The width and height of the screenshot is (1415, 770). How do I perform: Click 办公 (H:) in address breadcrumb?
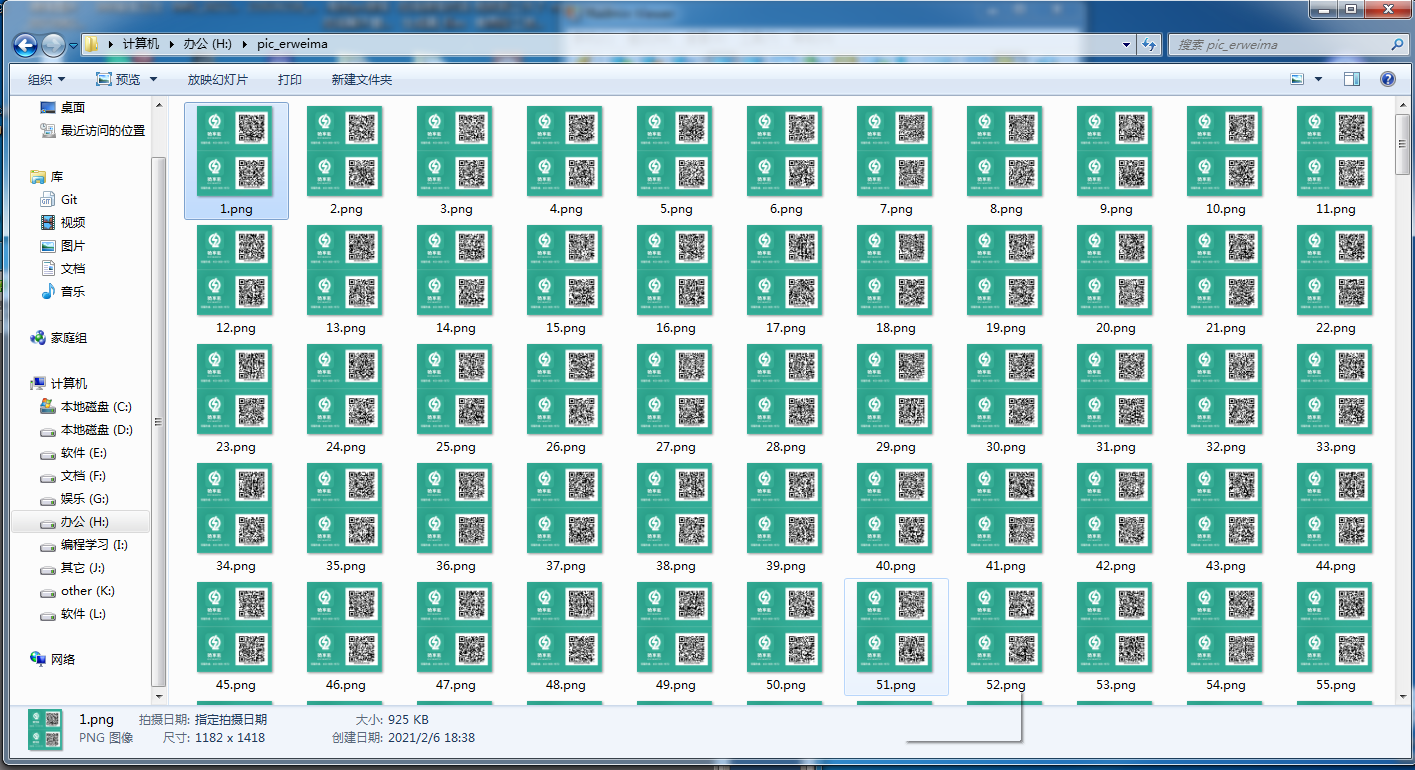pos(206,44)
